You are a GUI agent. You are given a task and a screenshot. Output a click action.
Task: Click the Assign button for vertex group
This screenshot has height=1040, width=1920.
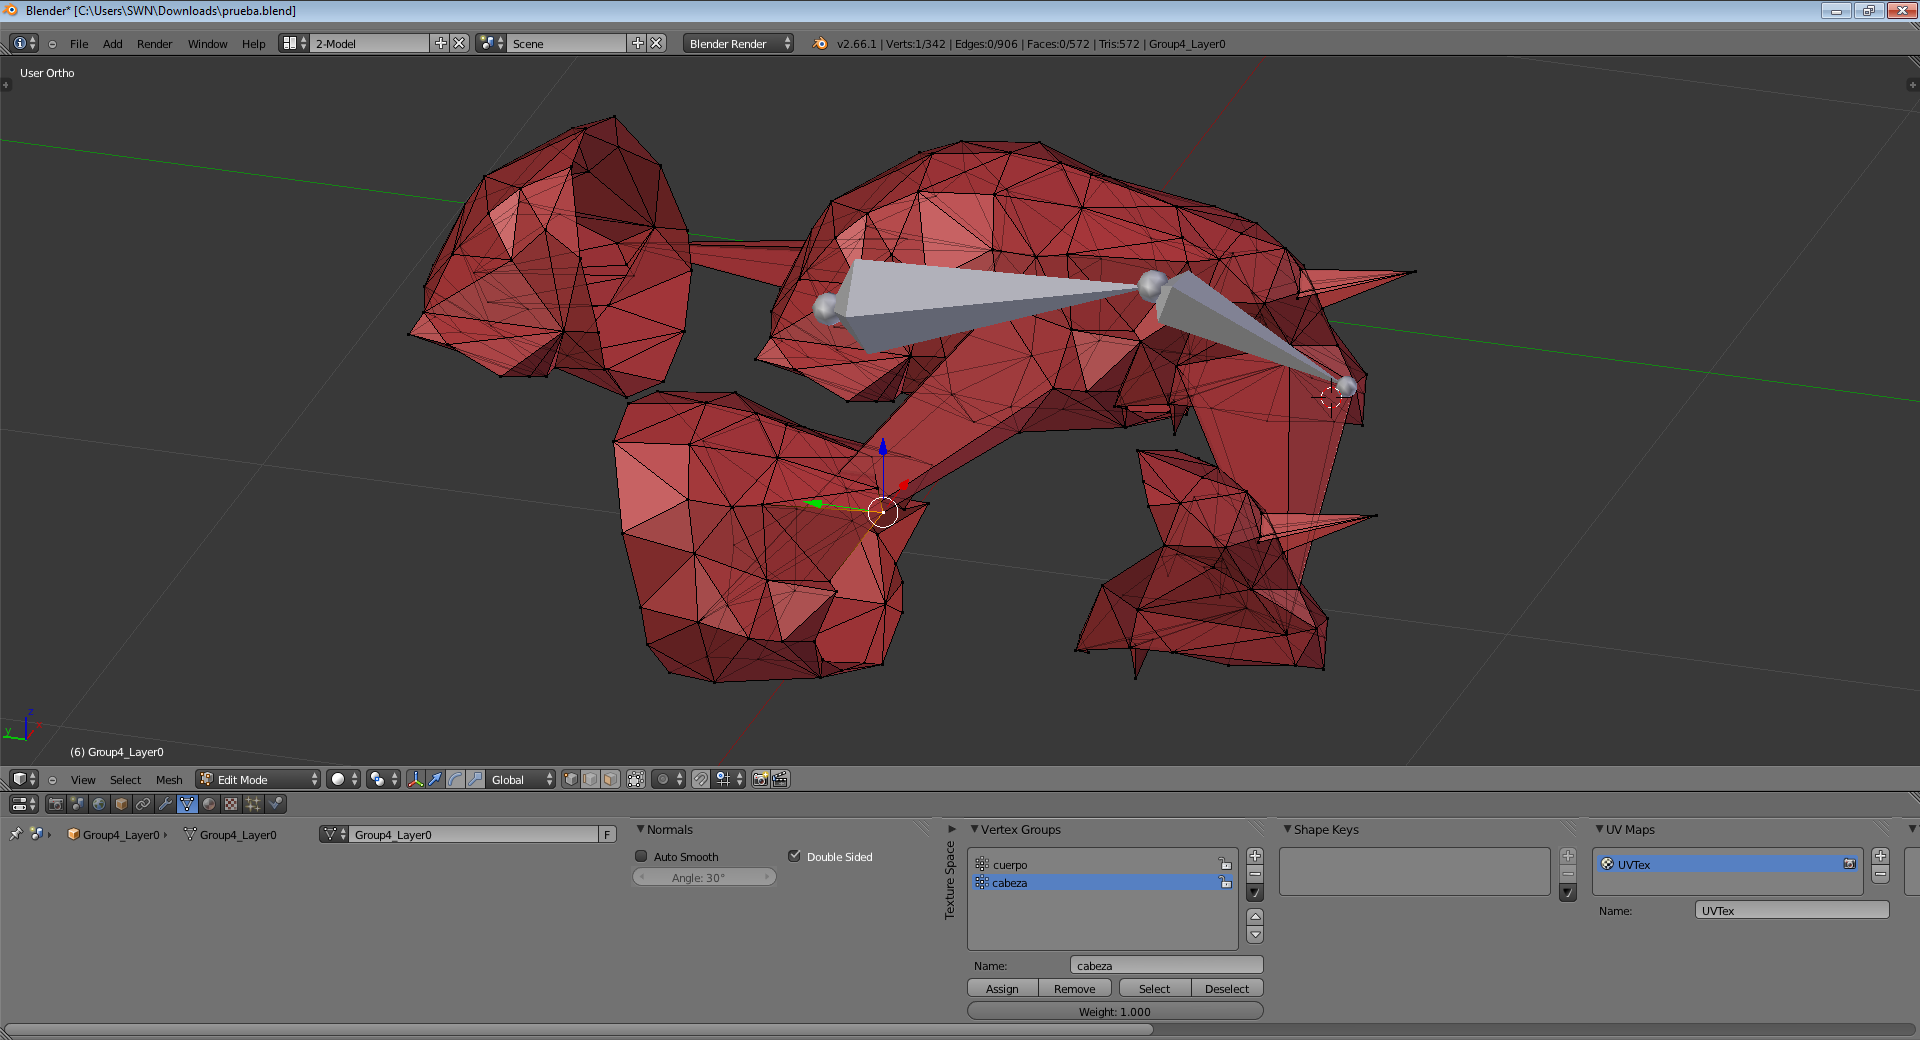pos(1002,988)
